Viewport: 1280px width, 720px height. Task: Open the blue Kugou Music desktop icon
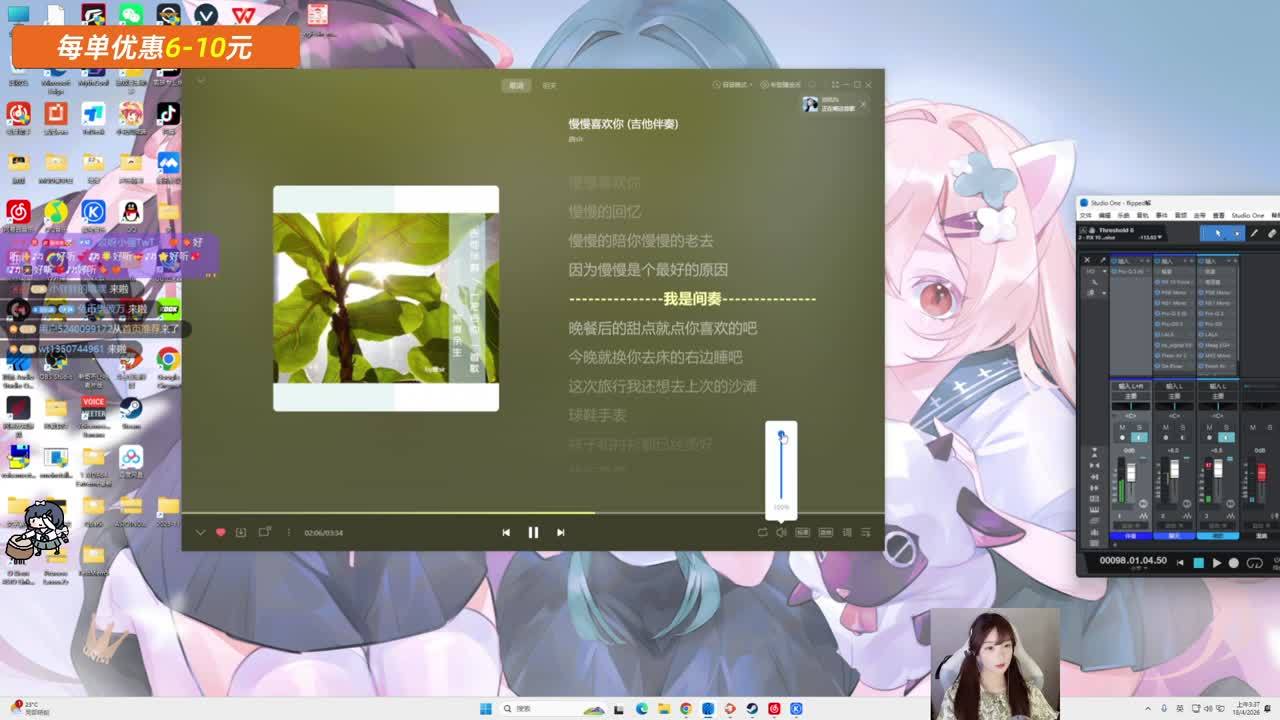(x=93, y=214)
